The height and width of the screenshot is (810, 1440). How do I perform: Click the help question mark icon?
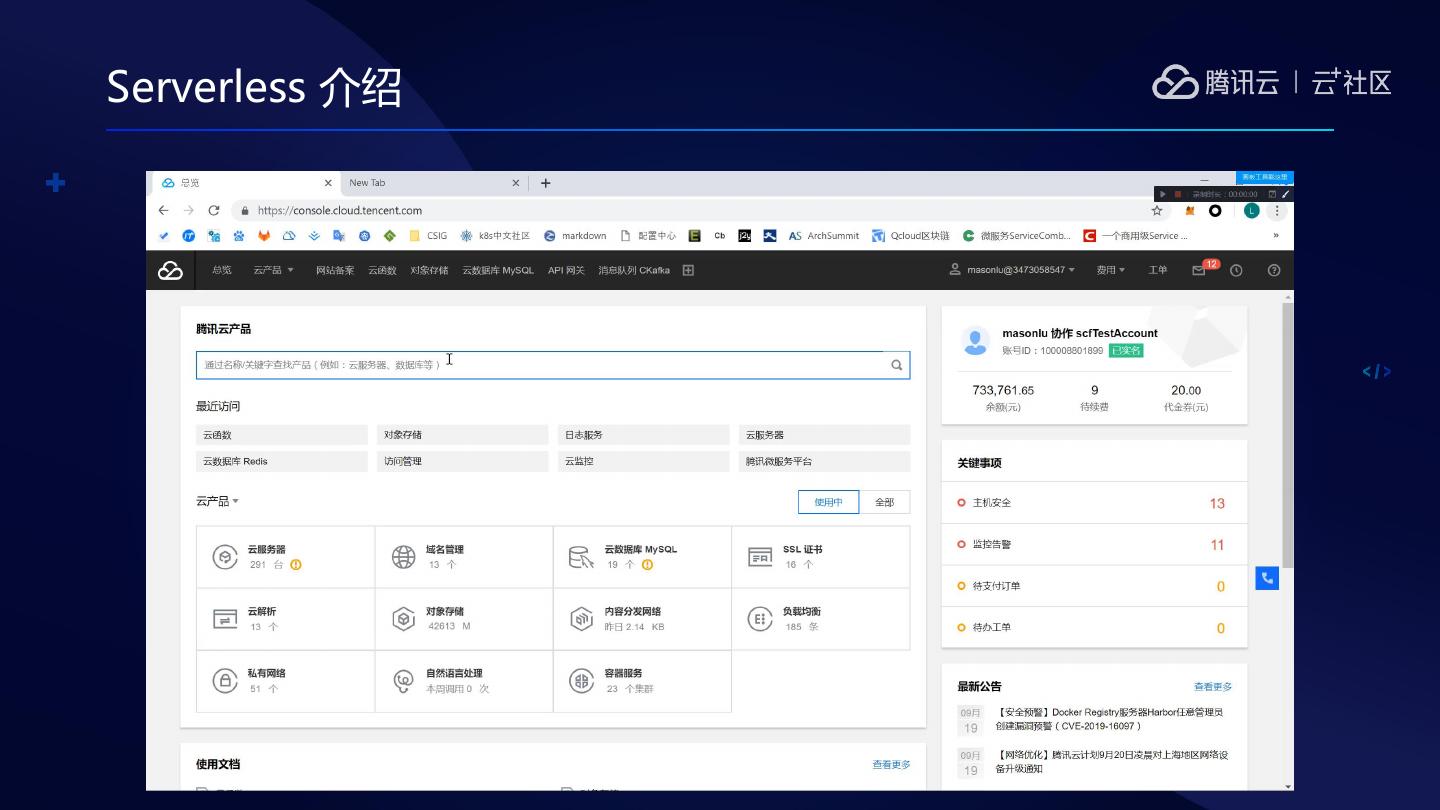(x=1273, y=270)
